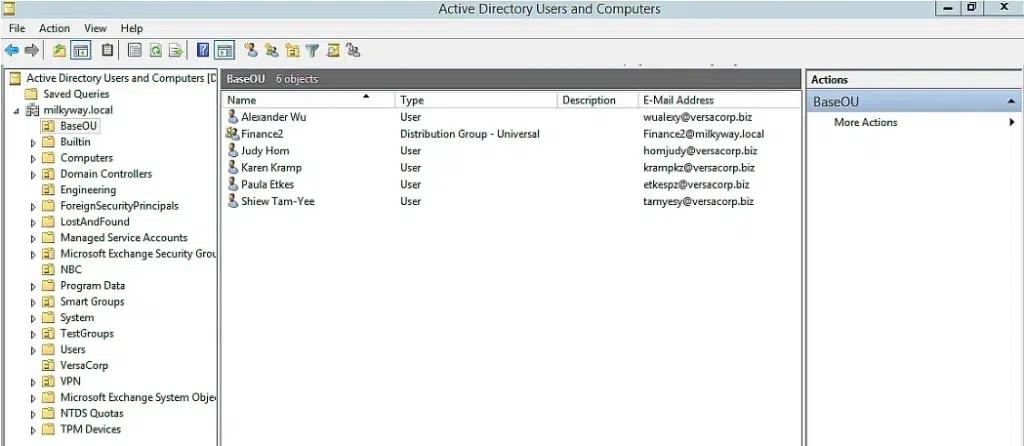Expand the ForeignSecurityPrincipals container
The image size is (1024, 446).
pos(33,206)
